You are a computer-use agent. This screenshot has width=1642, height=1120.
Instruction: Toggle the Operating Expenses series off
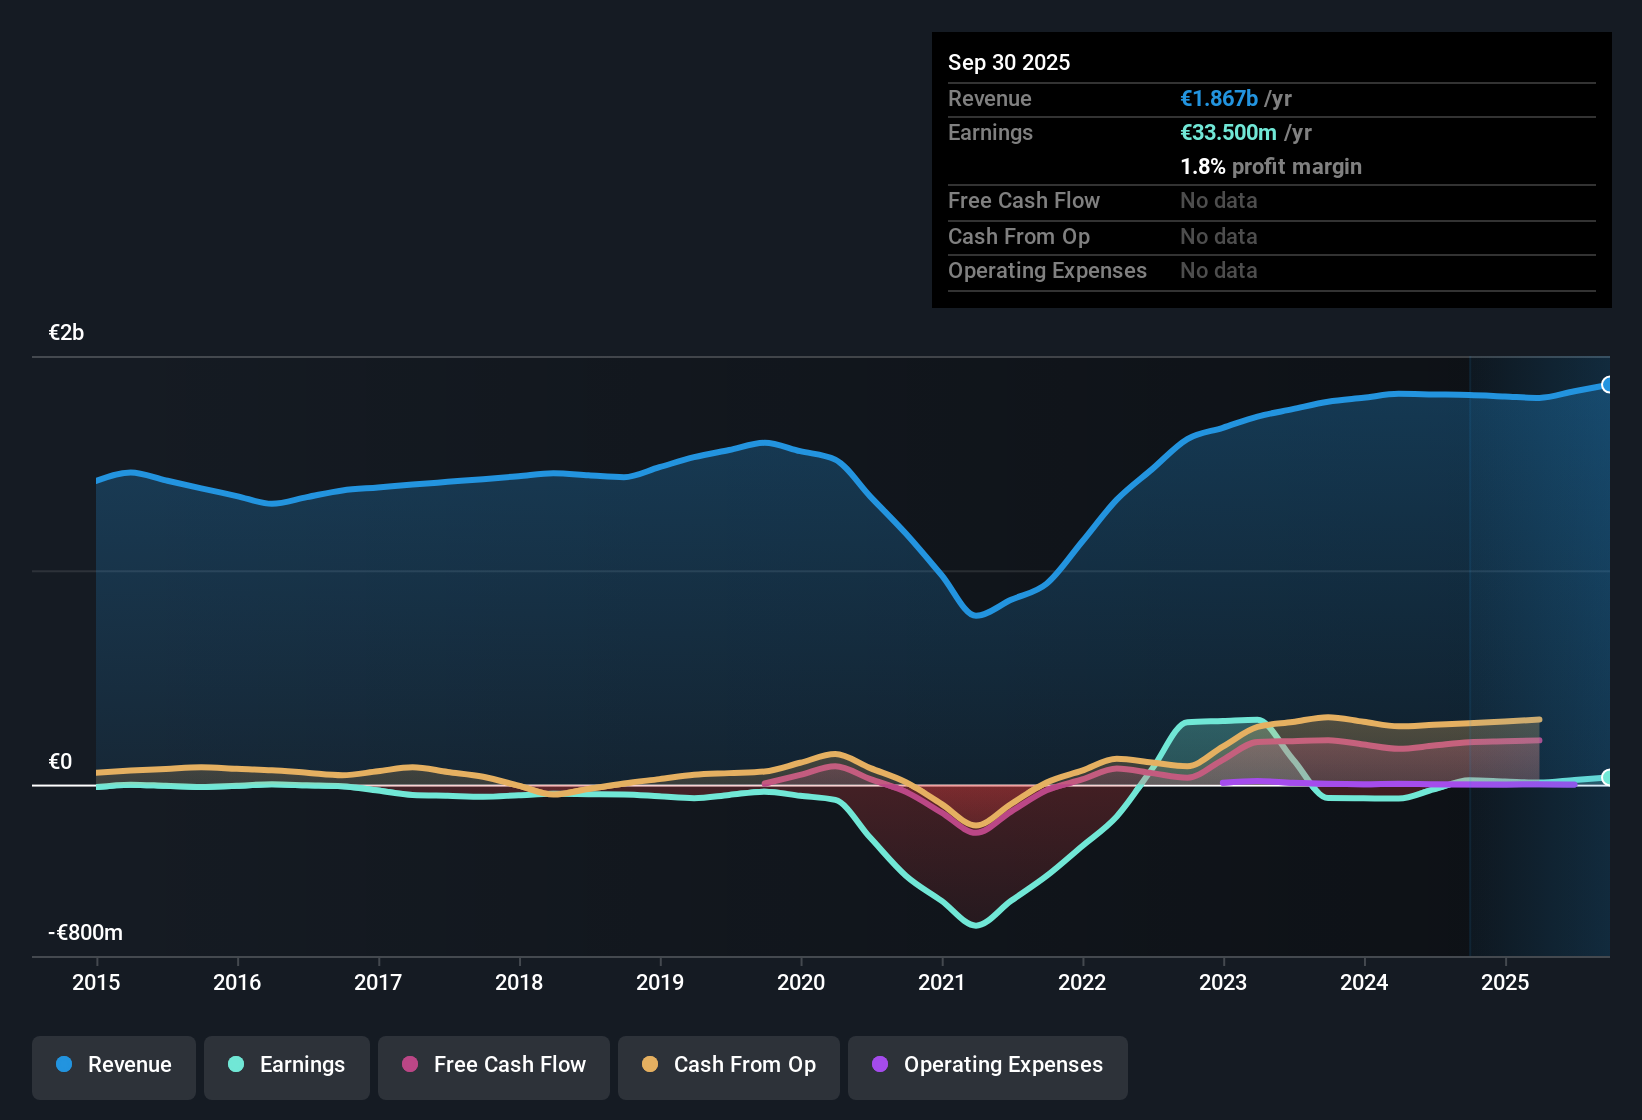(x=987, y=1065)
